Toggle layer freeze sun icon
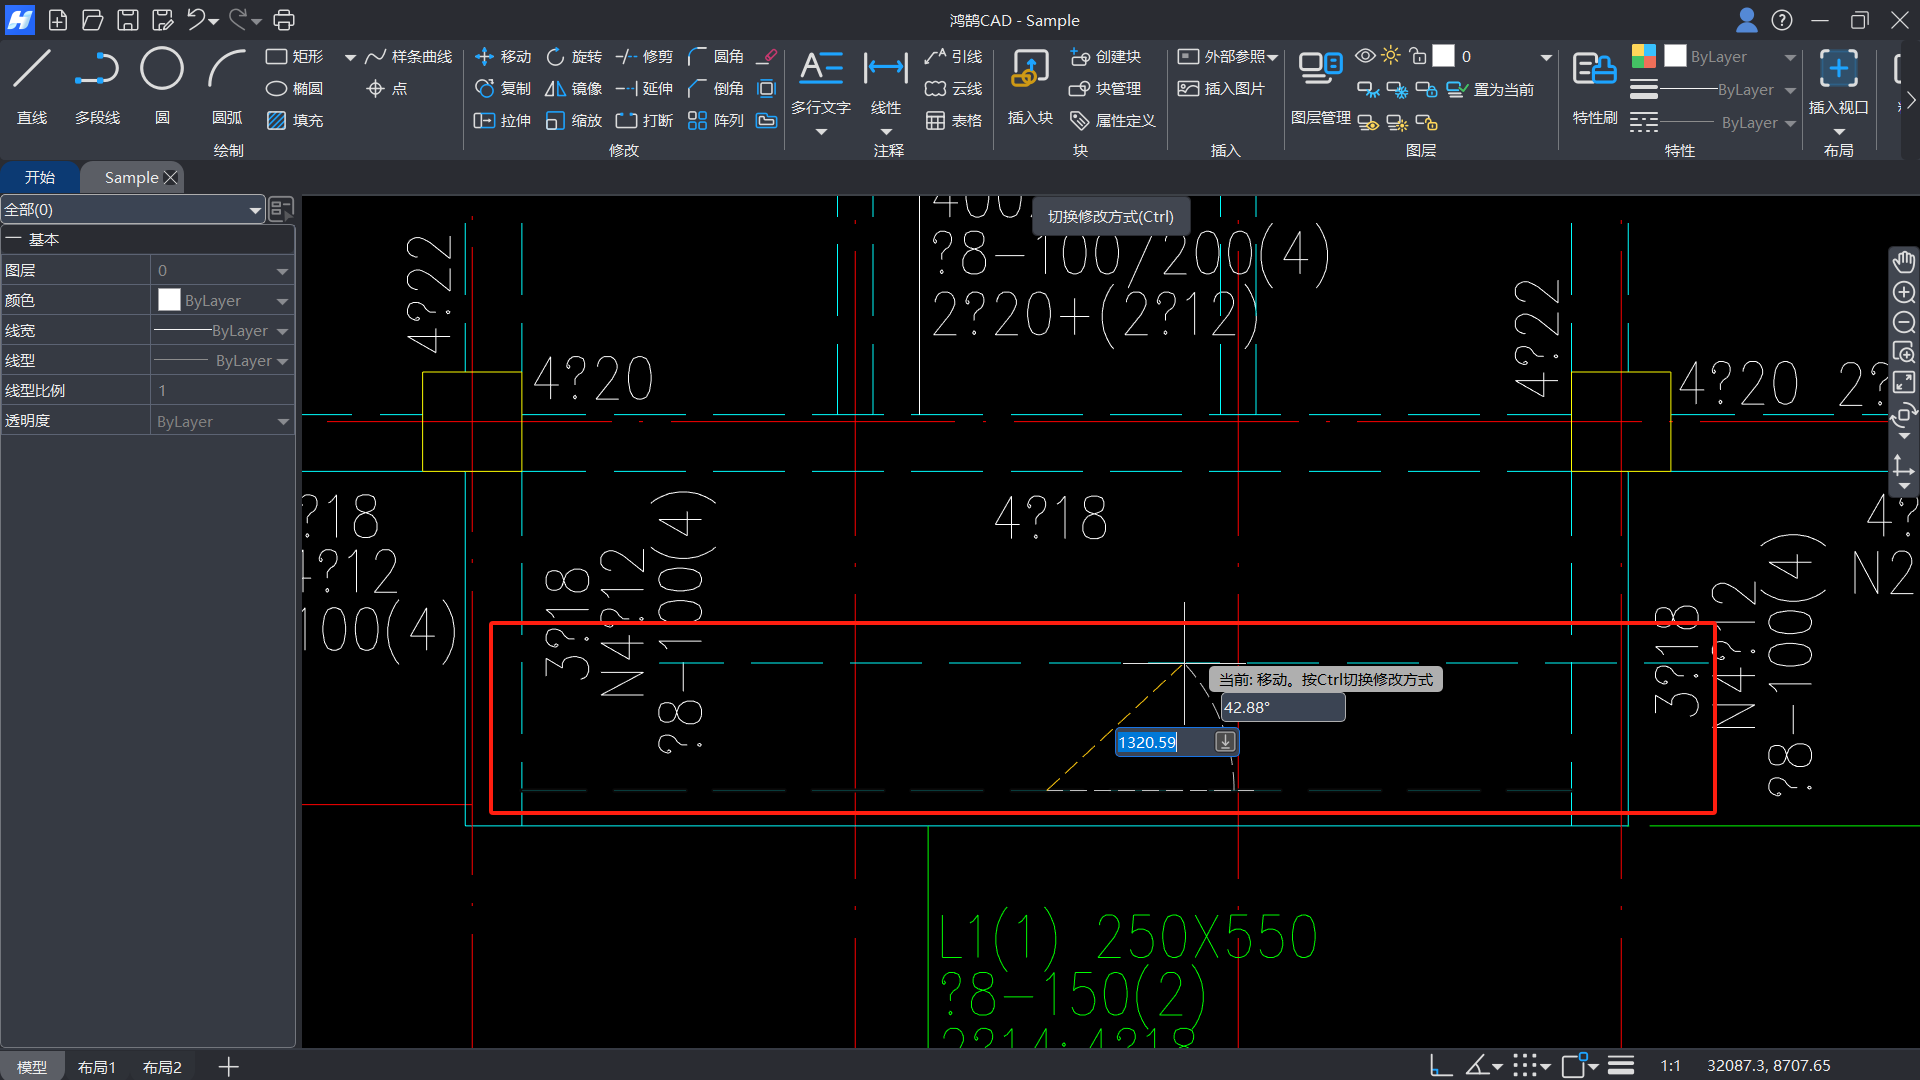The width and height of the screenshot is (1920, 1080). click(x=1391, y=56)
